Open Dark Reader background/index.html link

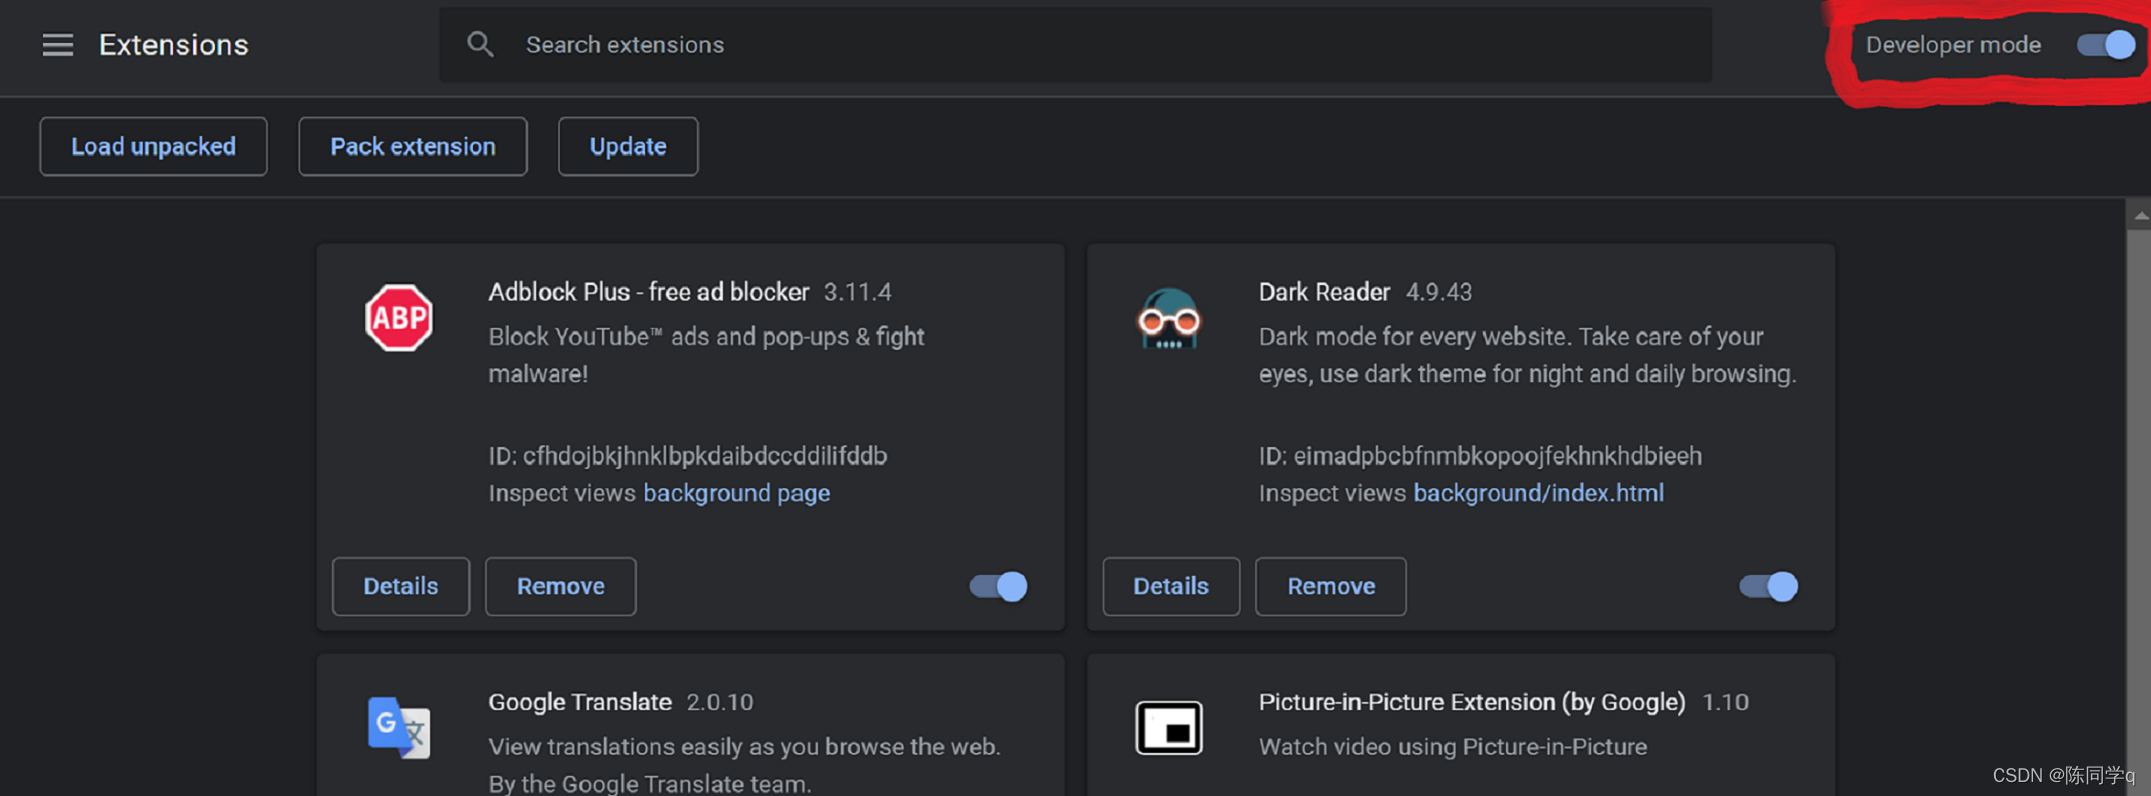coord(1538,493)
